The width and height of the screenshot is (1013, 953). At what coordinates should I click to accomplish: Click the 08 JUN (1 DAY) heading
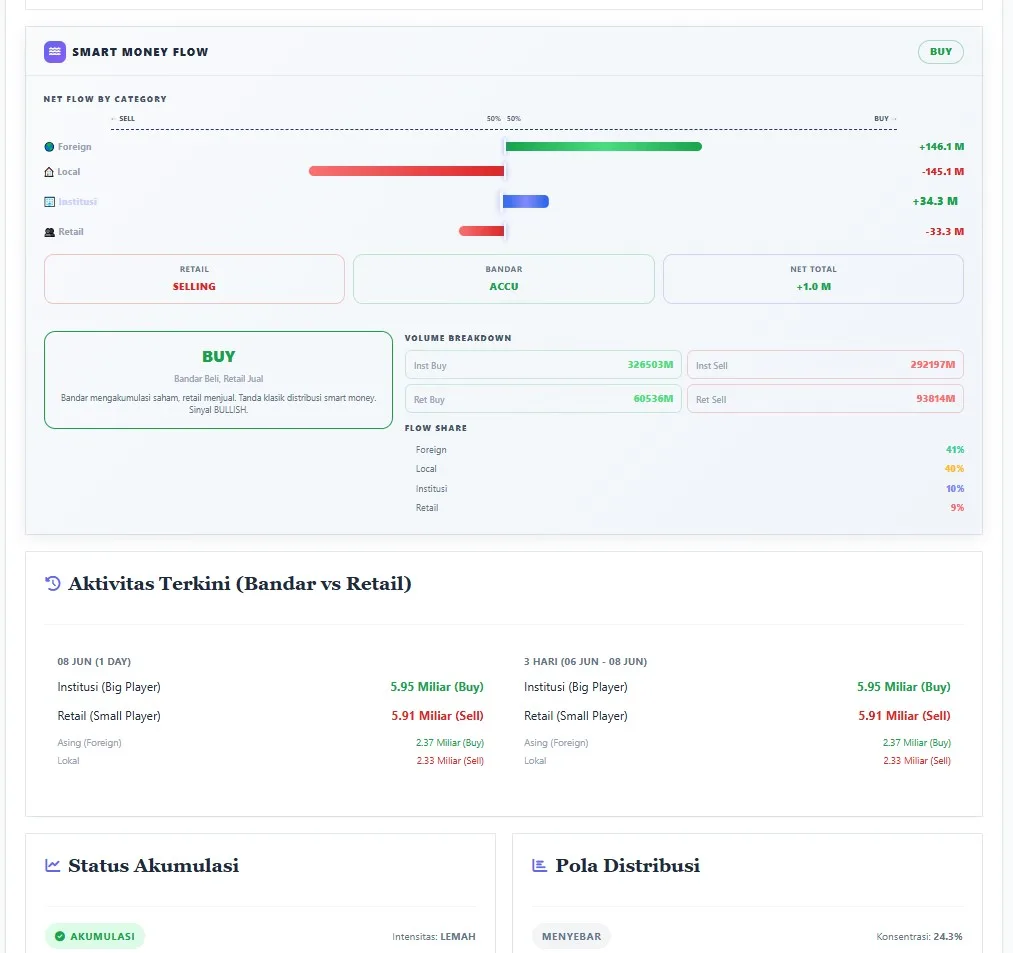pyautogui.click(x=94, y=662)
